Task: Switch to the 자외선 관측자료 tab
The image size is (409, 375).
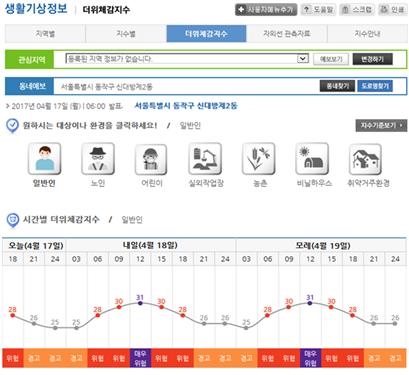Action: point(287,34)
